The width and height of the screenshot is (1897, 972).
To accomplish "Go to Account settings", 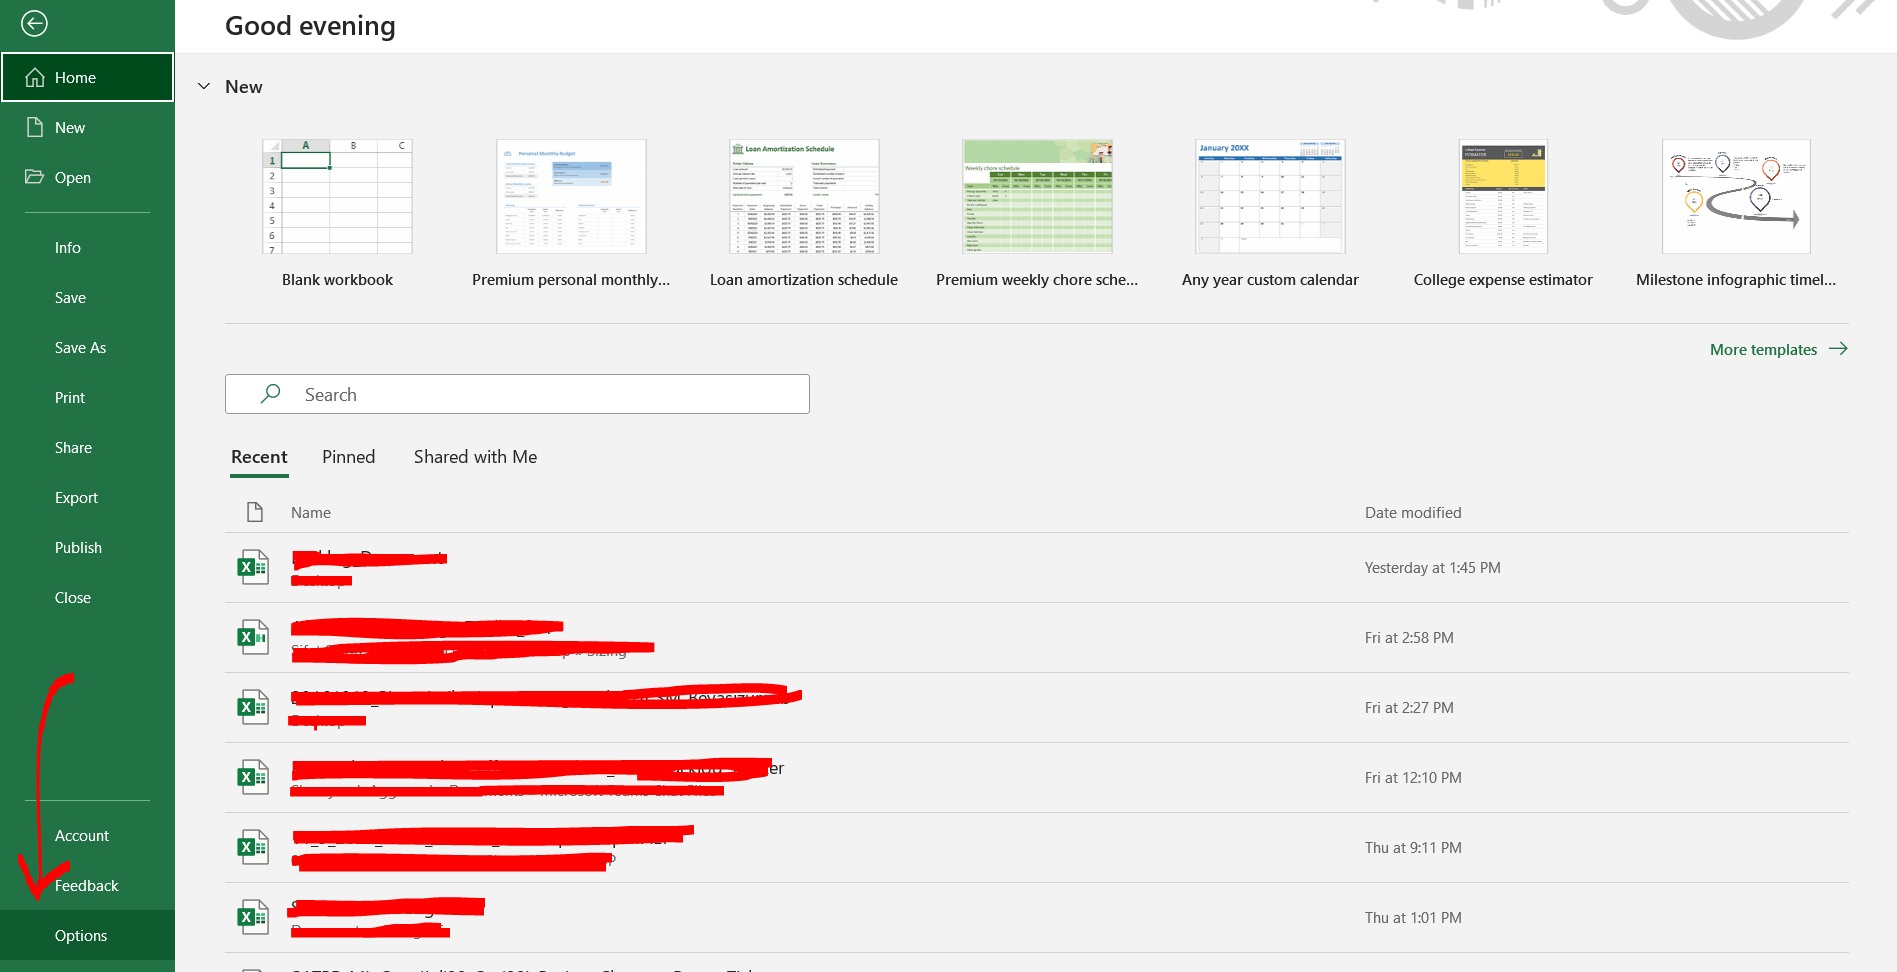I will point(81,835).
